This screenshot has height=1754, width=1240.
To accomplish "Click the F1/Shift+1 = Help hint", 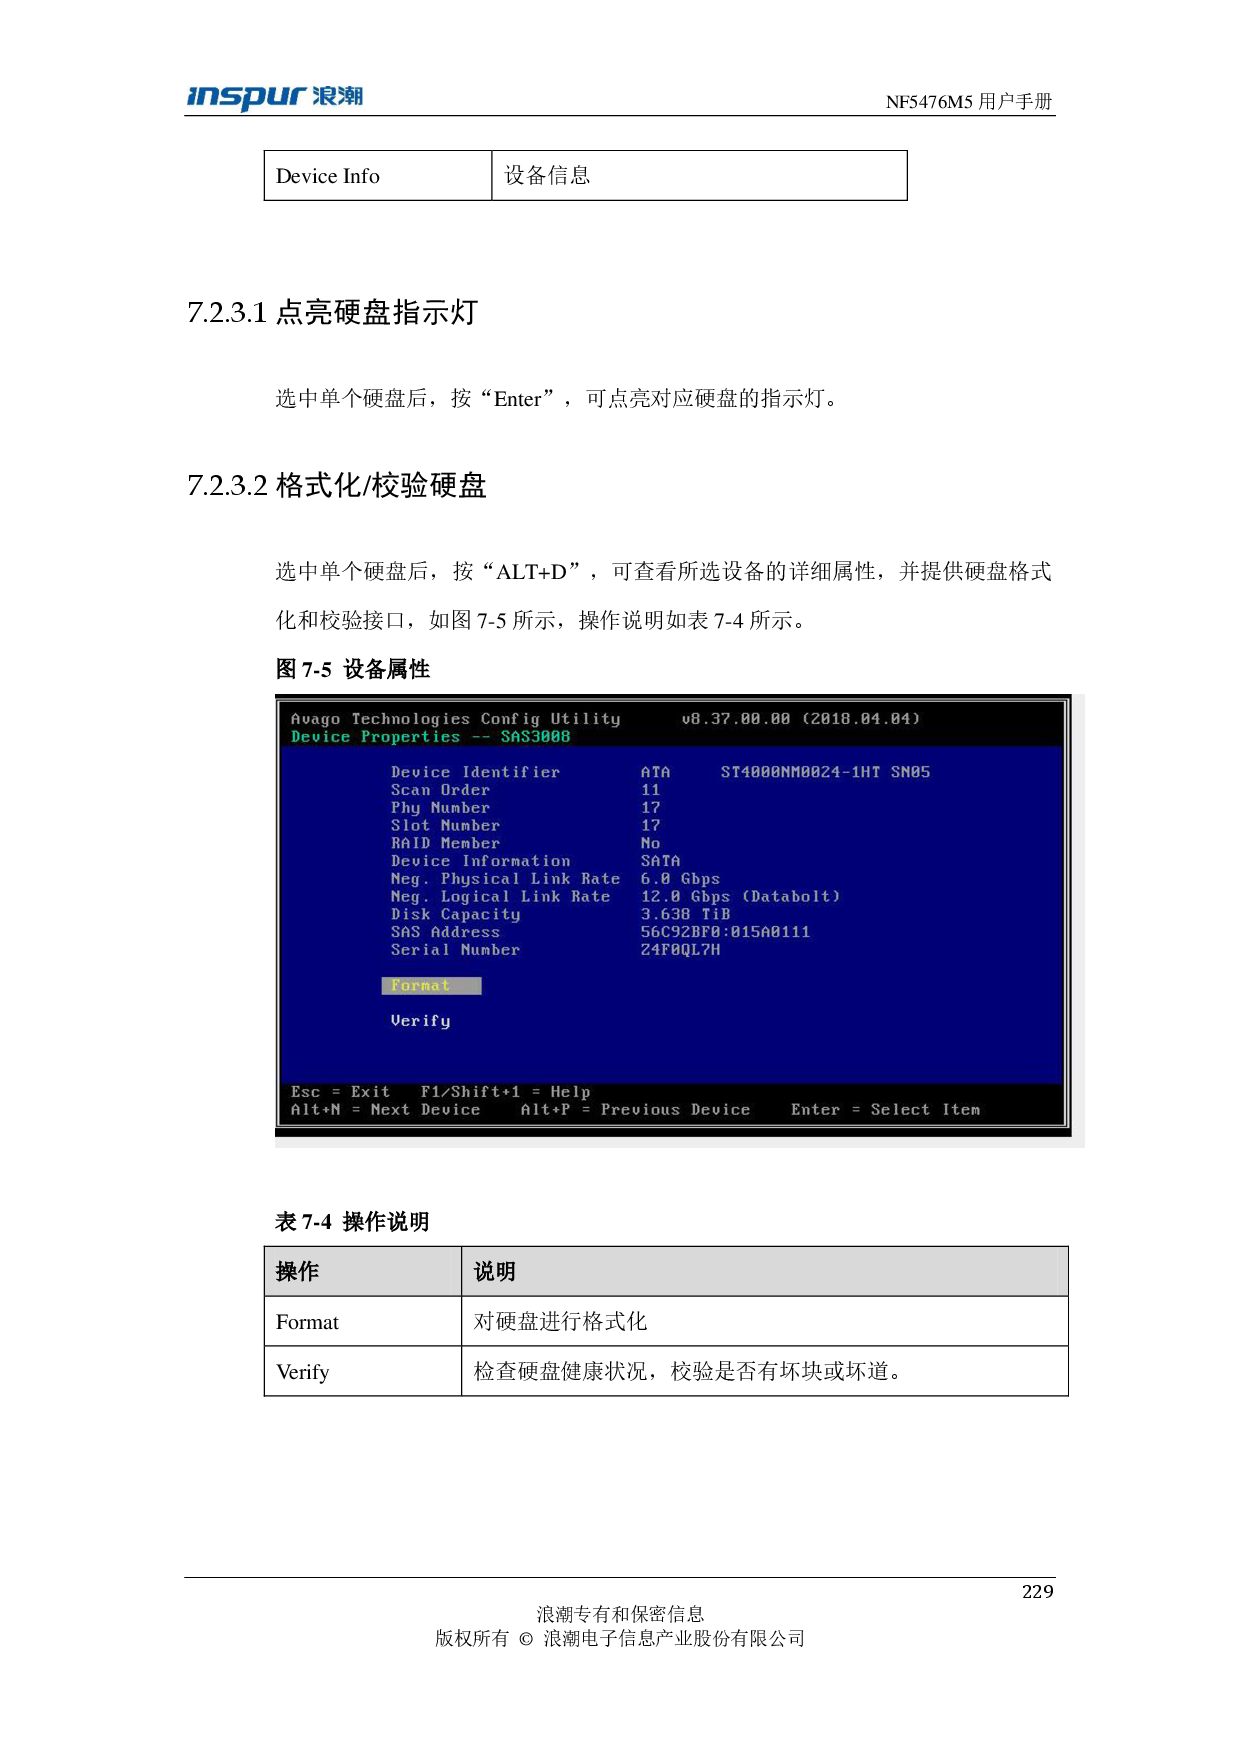I will [x=505, y=1092].
